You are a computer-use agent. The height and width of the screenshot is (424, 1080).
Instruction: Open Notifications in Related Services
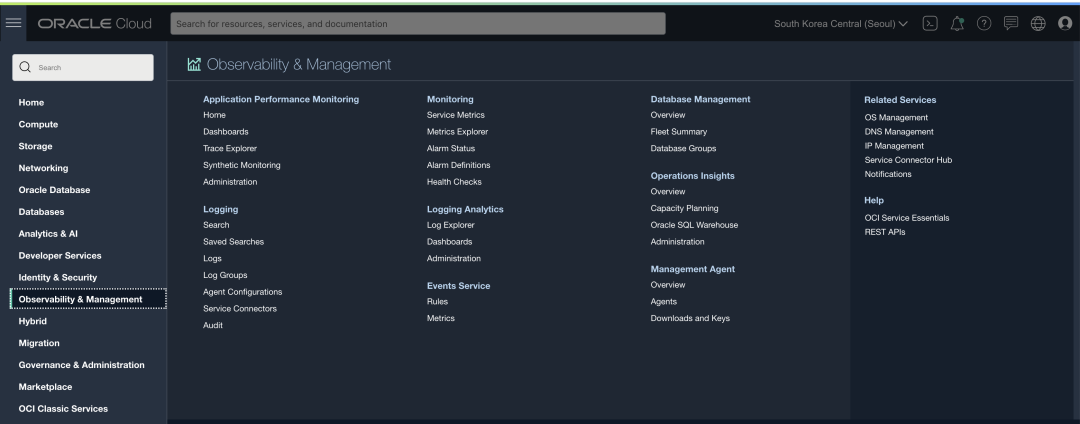(888, 174)
